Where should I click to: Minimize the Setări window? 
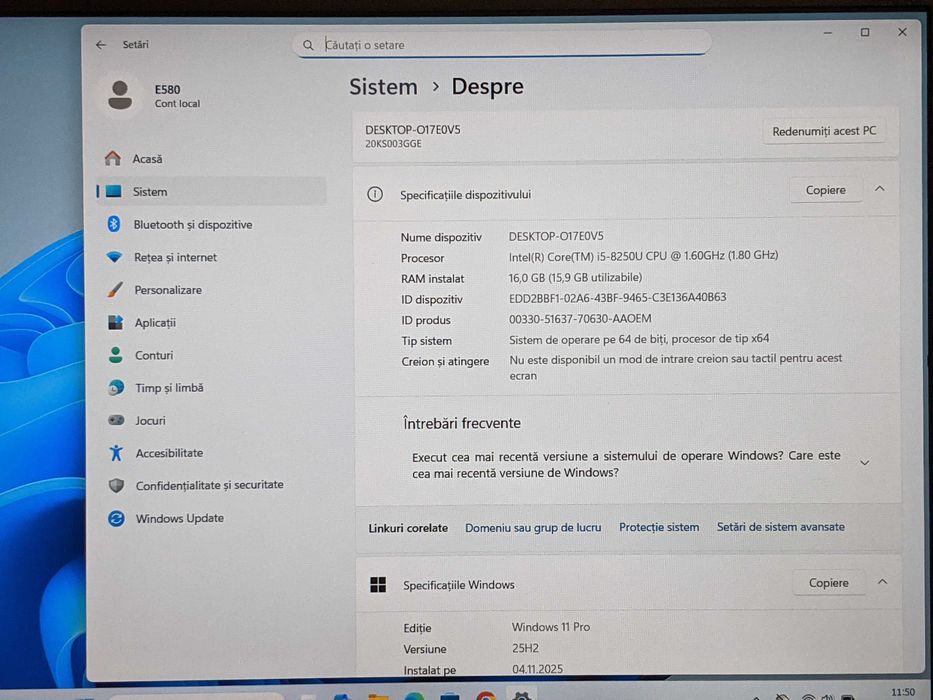(x=827, y=33)
